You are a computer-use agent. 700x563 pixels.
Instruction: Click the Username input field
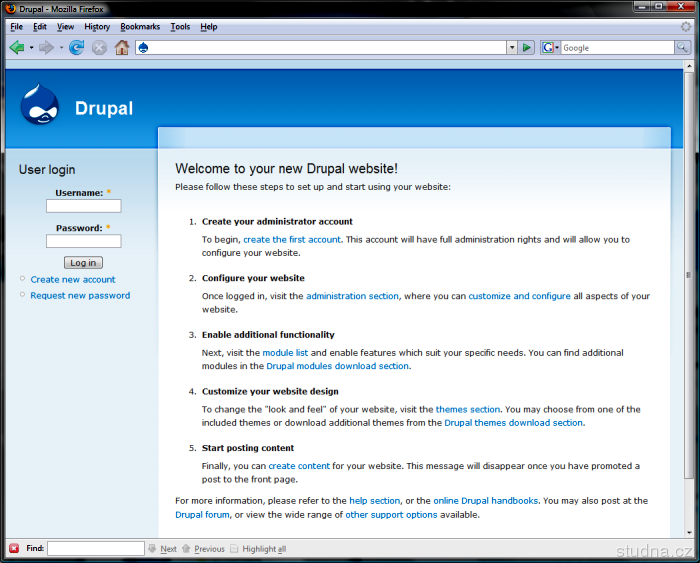click(x=83, y=206)
